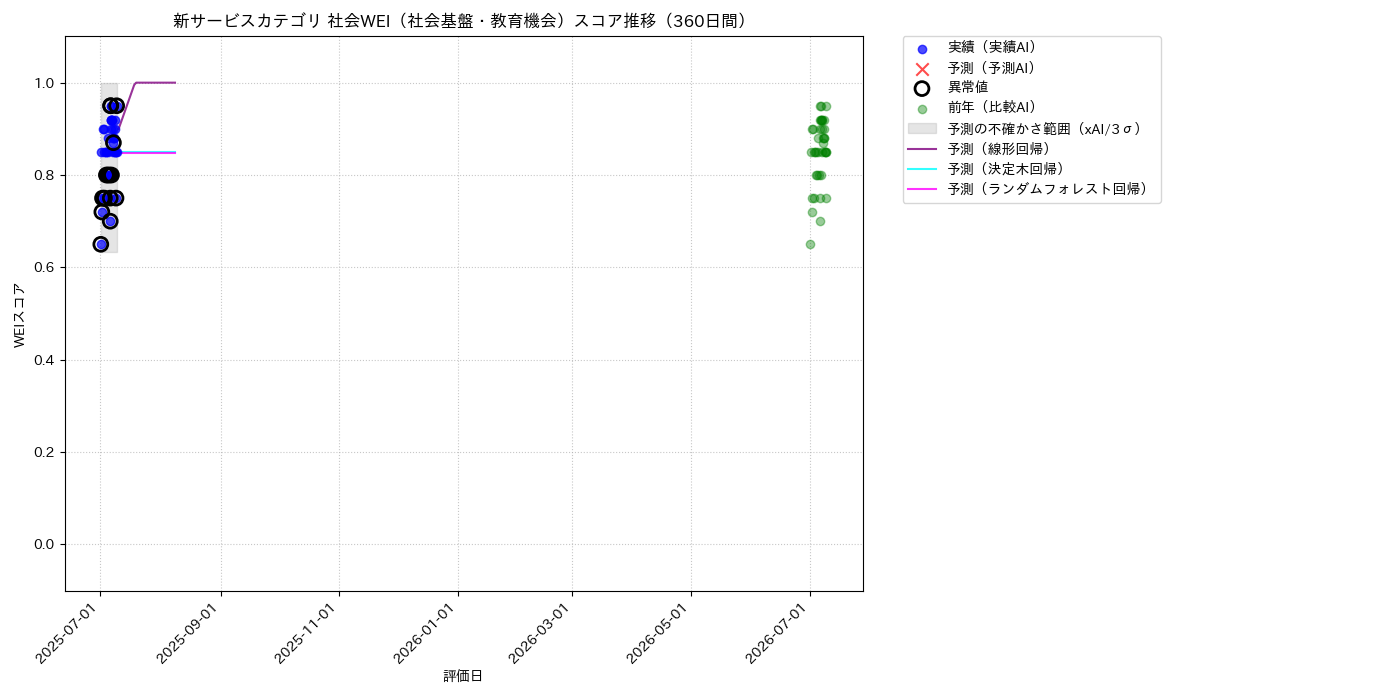Click the gray uncertainty swatch in the legend
Screen dimensions: 1400x700
coord(922,128)
